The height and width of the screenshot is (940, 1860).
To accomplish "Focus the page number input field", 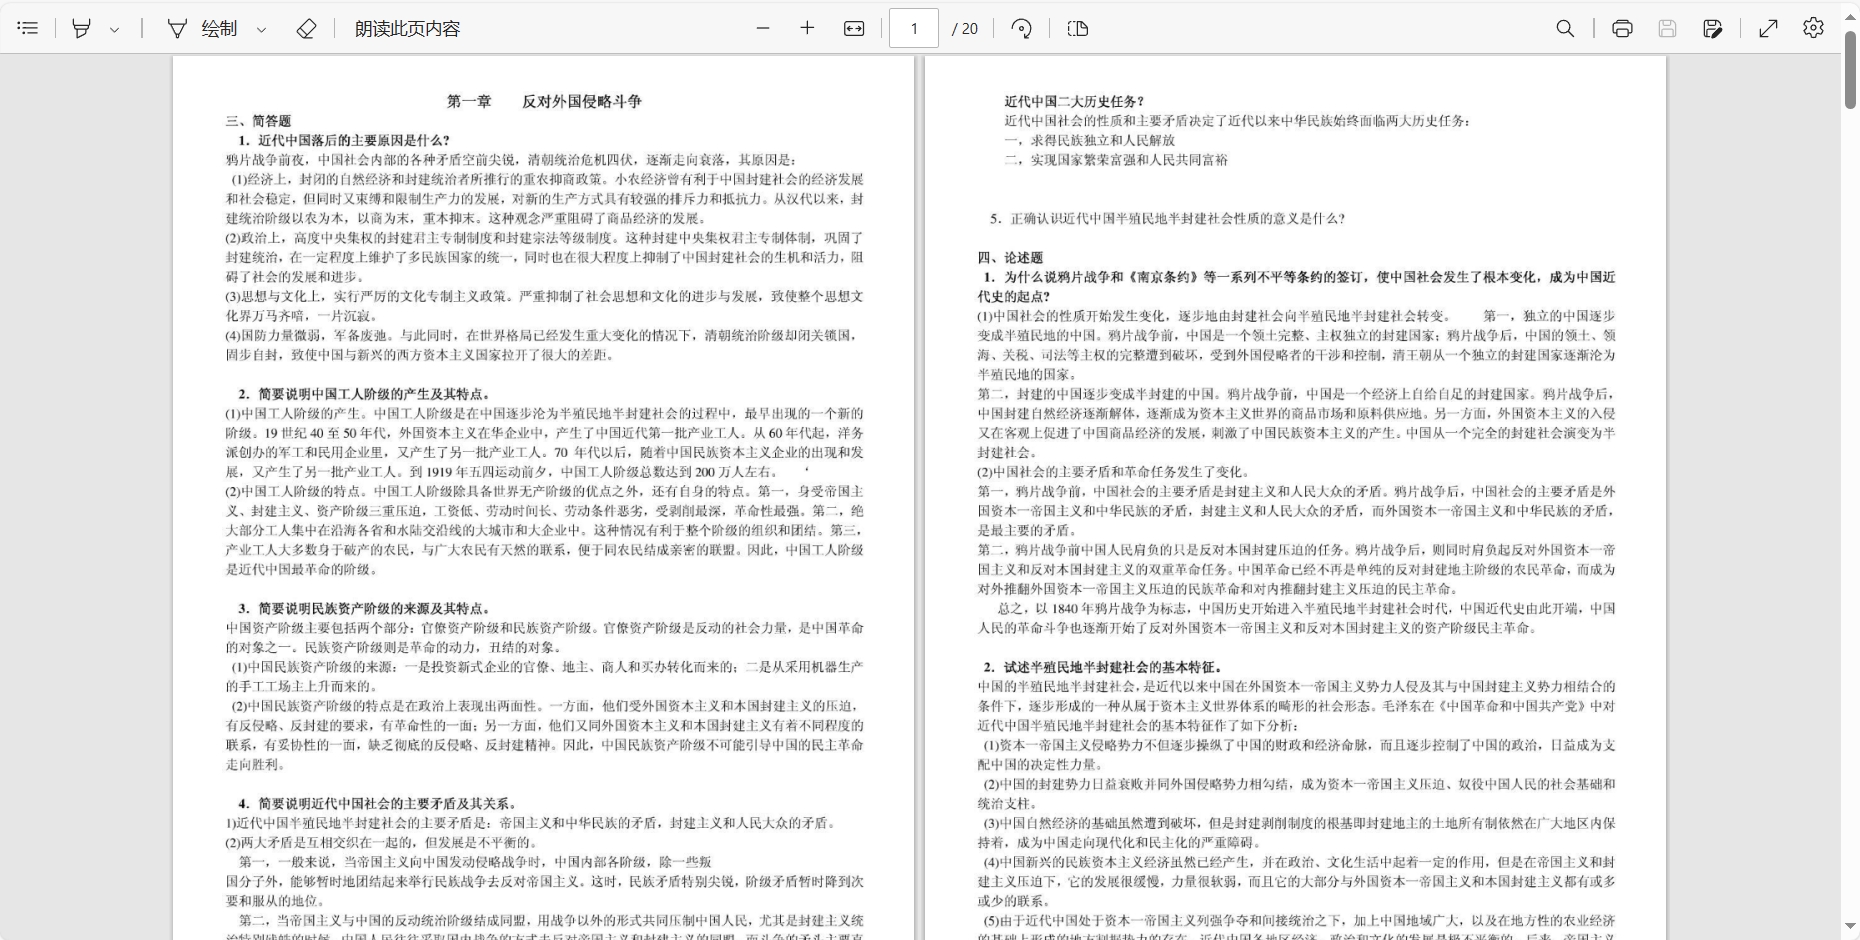I will pyautogui.click(x=913, y=28).
